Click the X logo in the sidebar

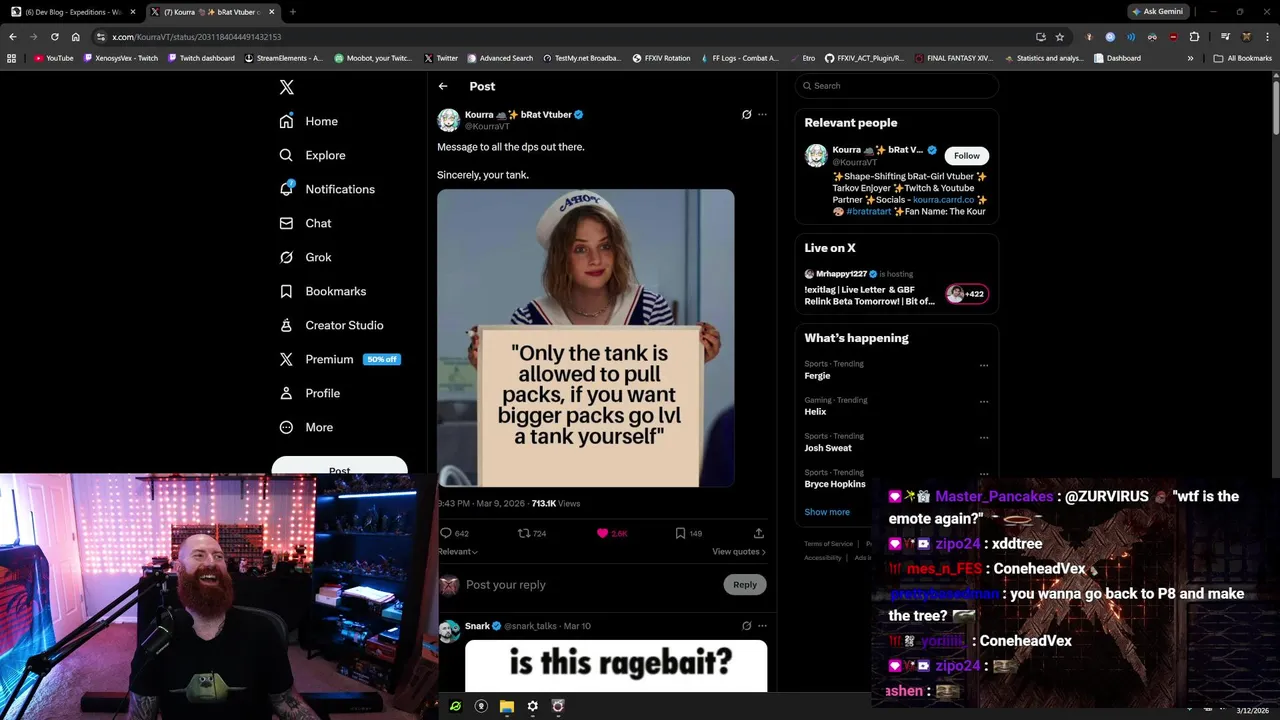286,87
